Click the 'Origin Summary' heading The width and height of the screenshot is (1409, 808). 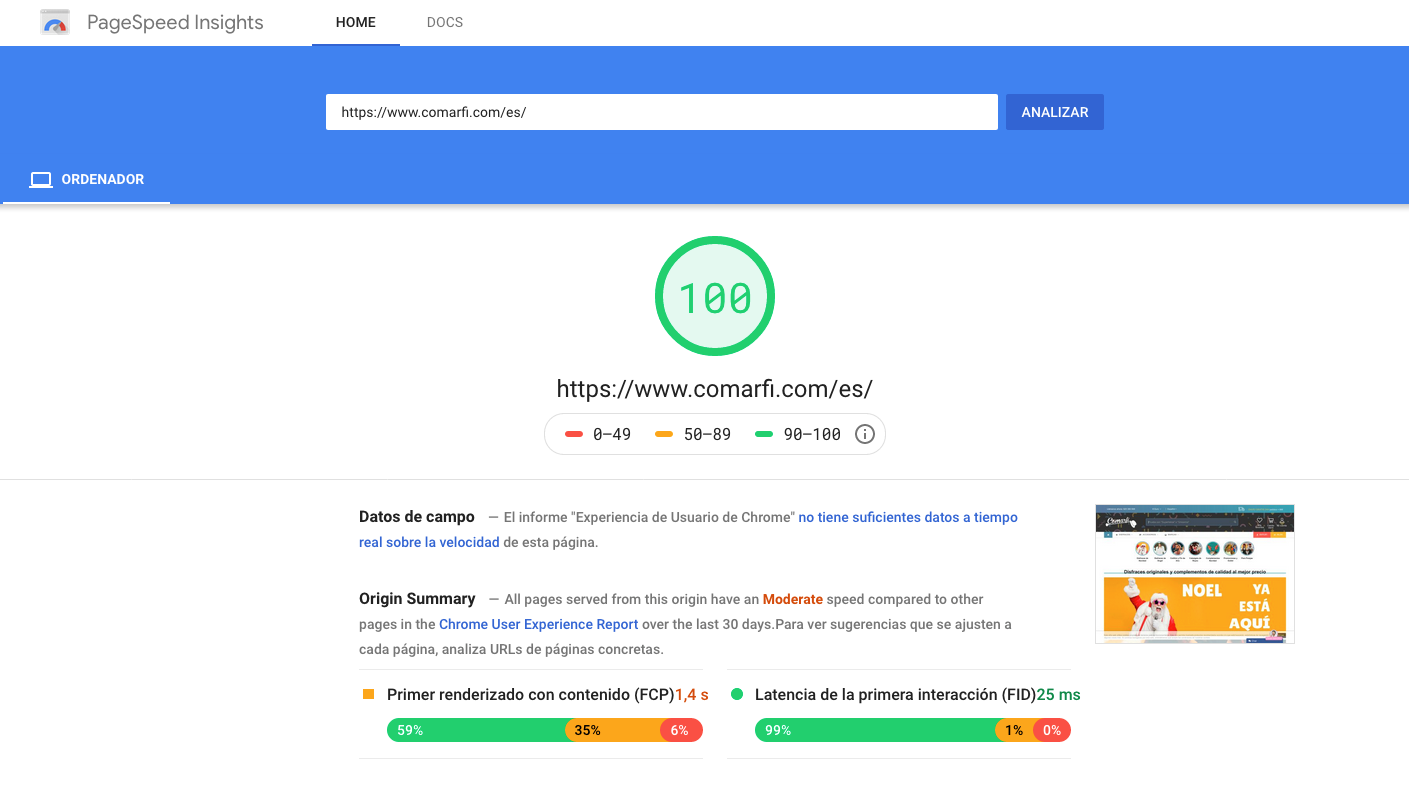coord(417,599)
